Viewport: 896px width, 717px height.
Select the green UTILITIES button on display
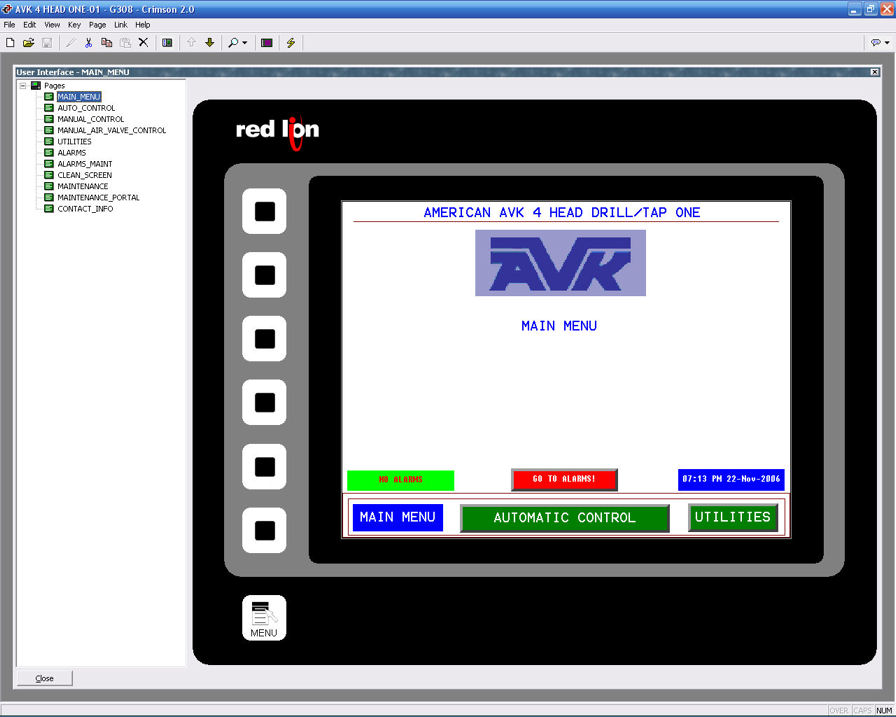click(x=733, y=518)
